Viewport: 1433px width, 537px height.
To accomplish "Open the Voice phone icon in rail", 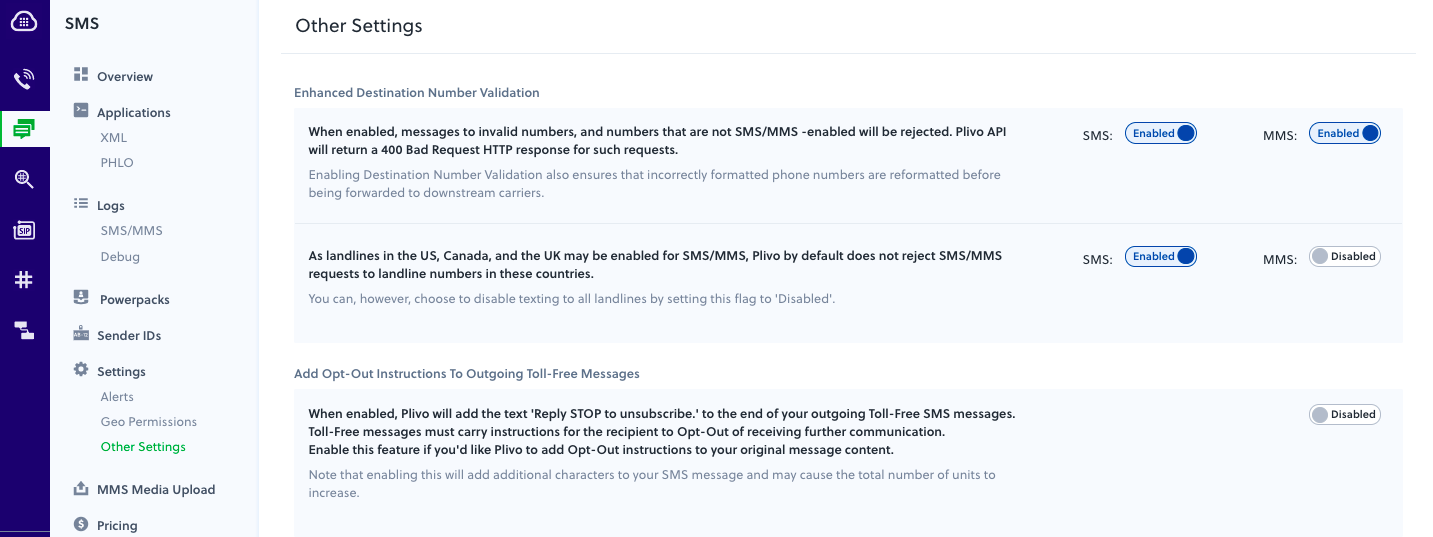I will pos(24,80).
